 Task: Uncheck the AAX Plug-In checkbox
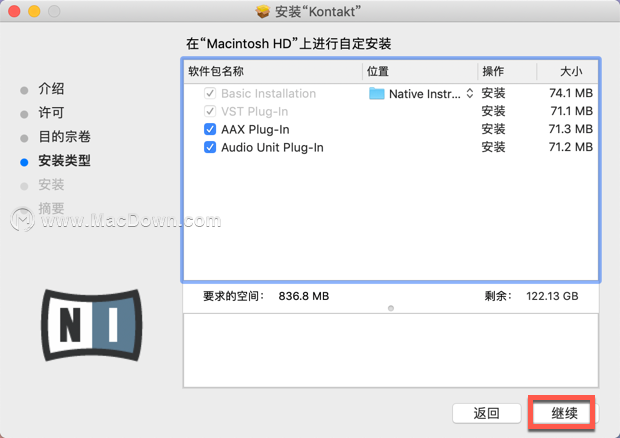[210, 129]
